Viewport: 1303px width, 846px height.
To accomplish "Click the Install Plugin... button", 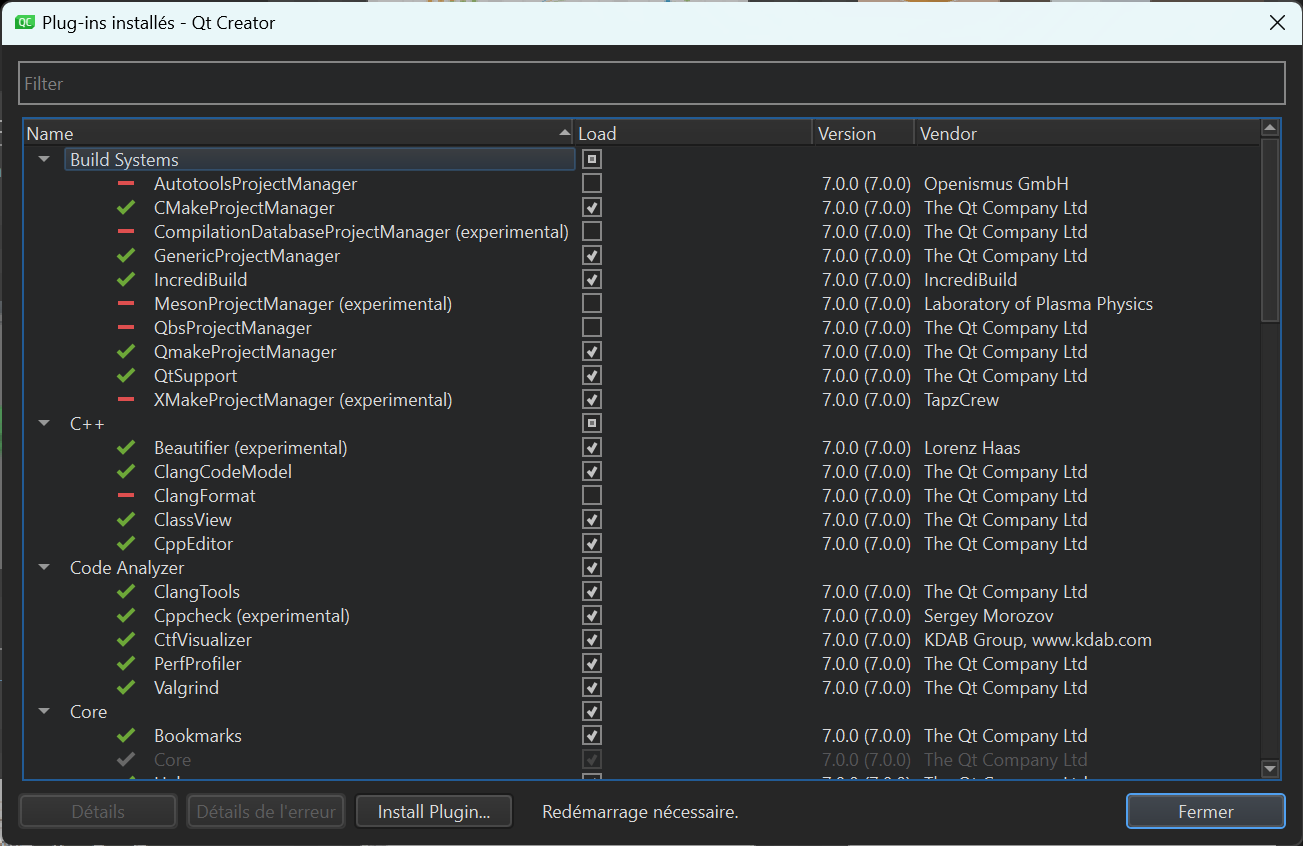I will (434, 812).
